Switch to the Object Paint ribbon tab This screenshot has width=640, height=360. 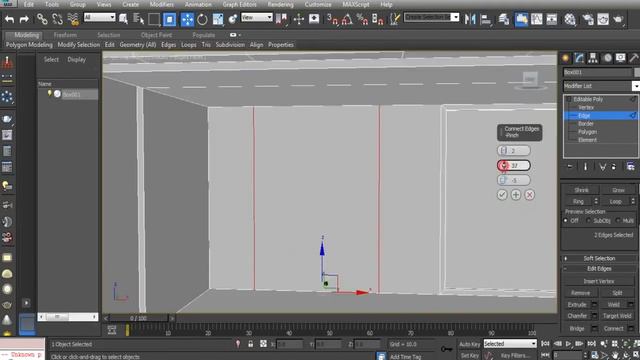point(156,35)
